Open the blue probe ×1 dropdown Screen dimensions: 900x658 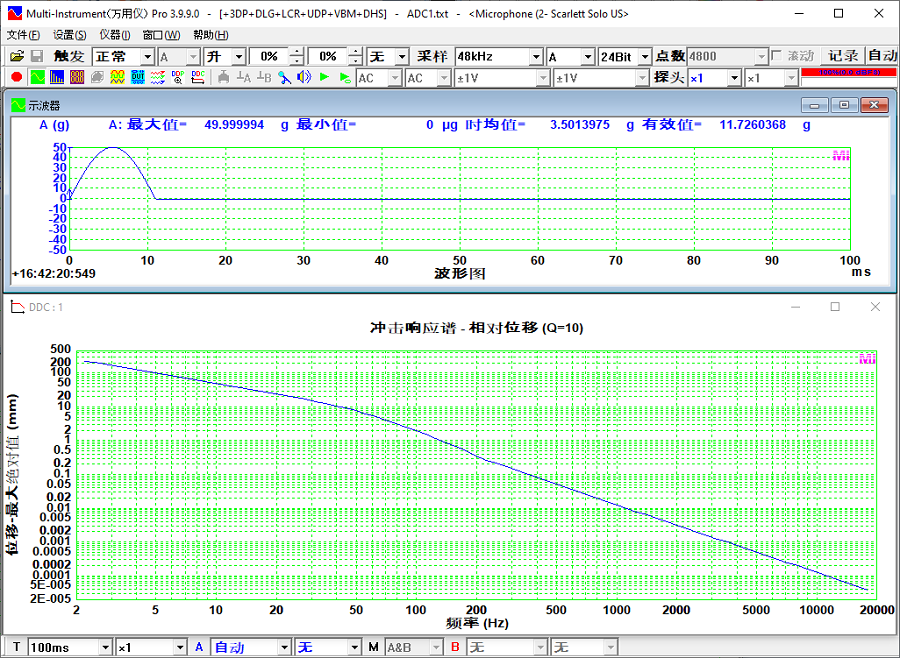(x=735, y=78)
